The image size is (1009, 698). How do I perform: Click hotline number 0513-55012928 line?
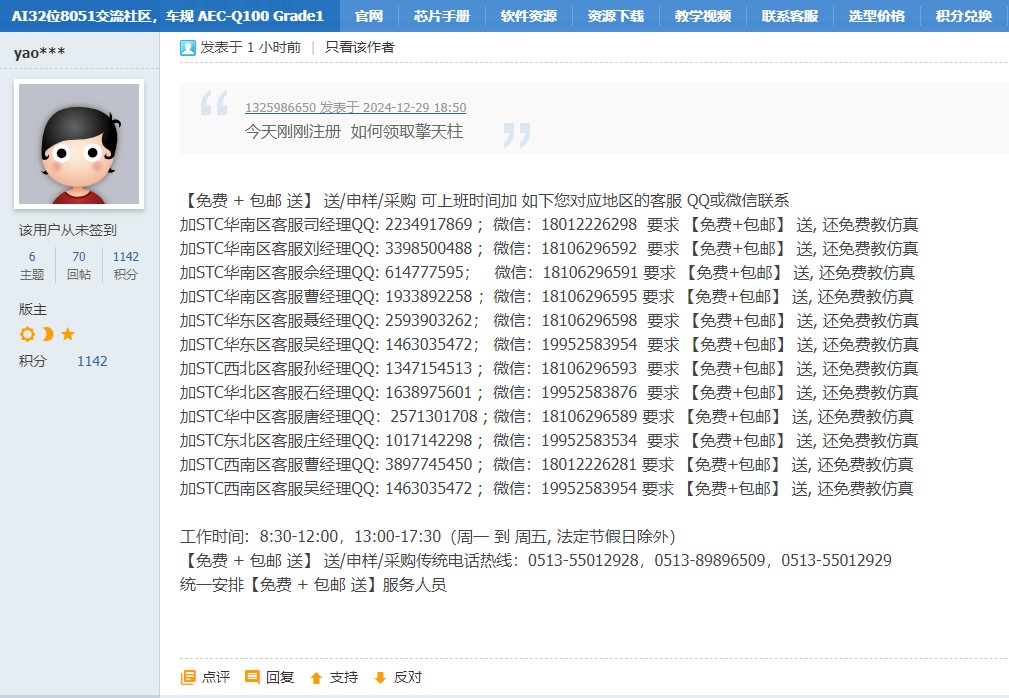pyautogui.click(x=536, y=560)
